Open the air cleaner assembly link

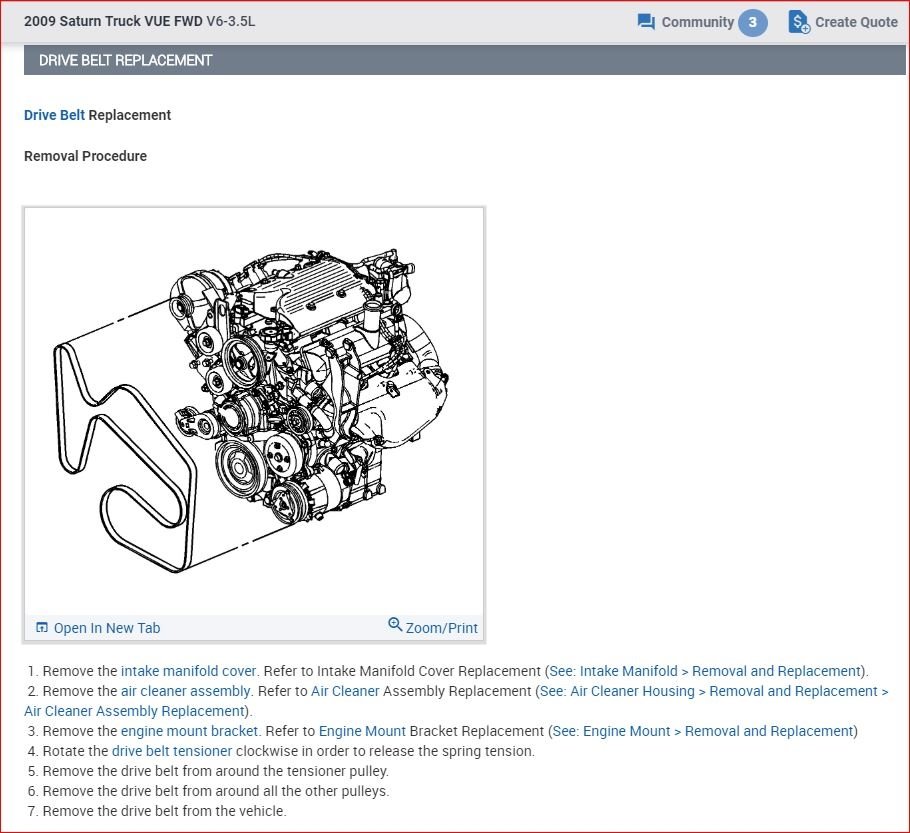(185, 691)
